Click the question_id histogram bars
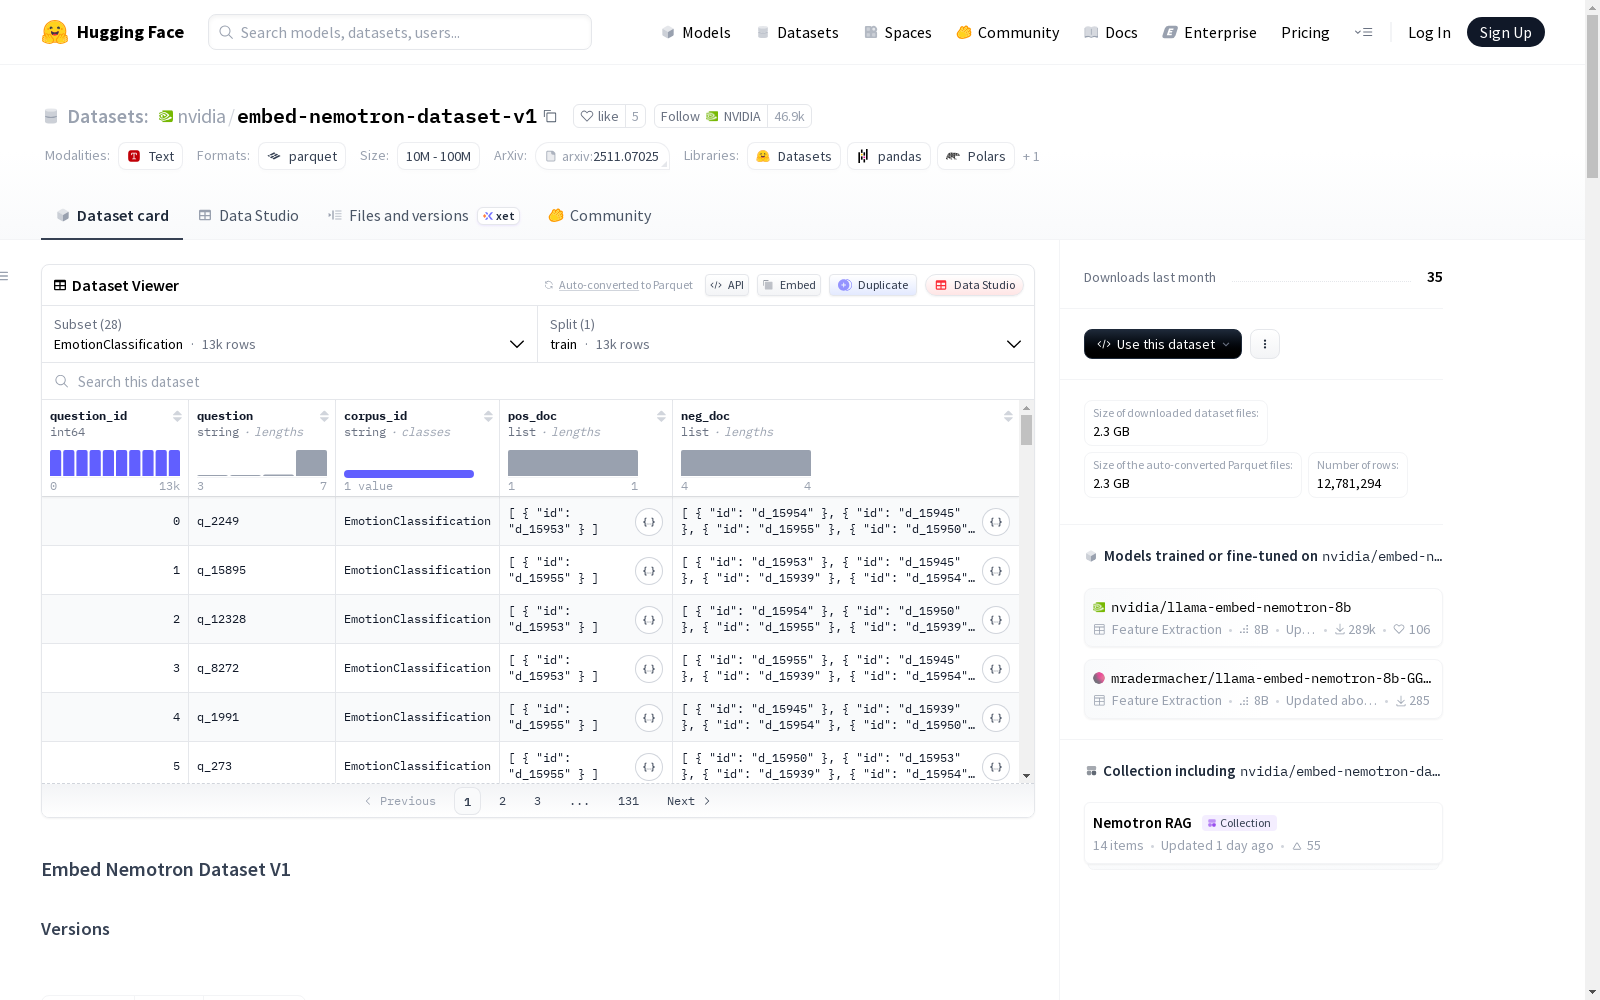This screenshot has height=1000, width=1600. (115, 463)
